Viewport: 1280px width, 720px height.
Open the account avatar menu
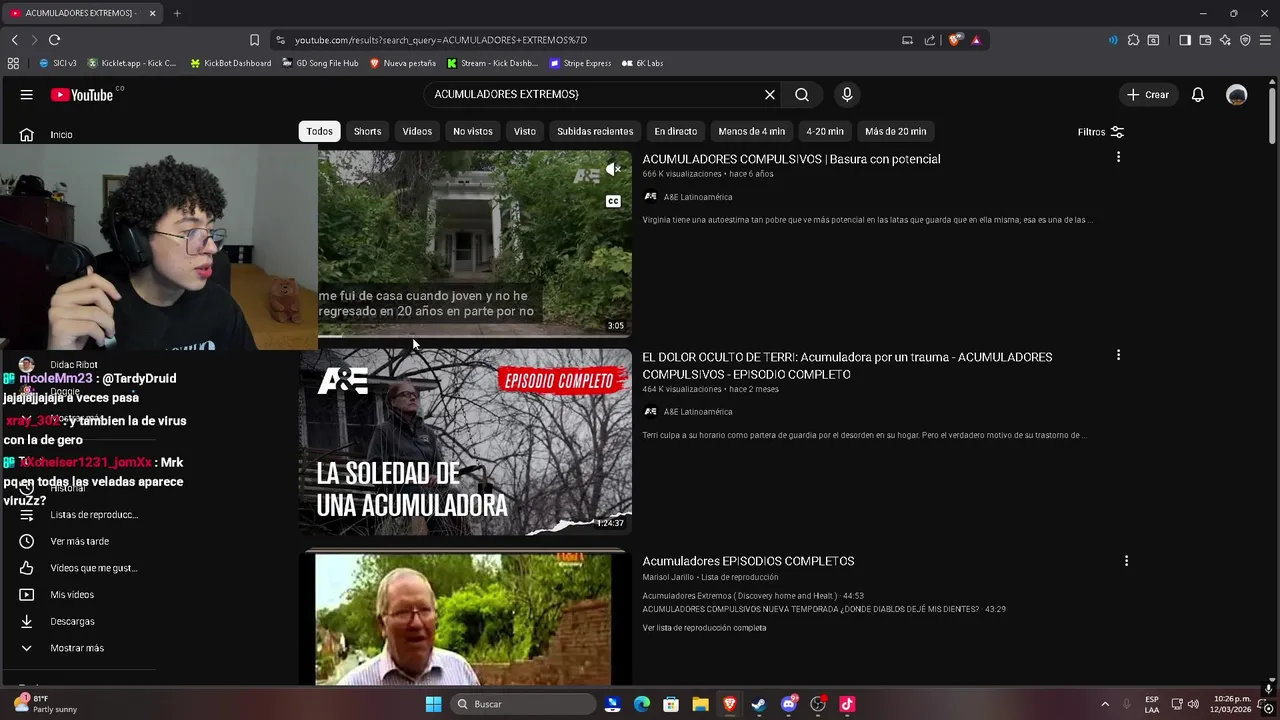(x=1237, y=95)
